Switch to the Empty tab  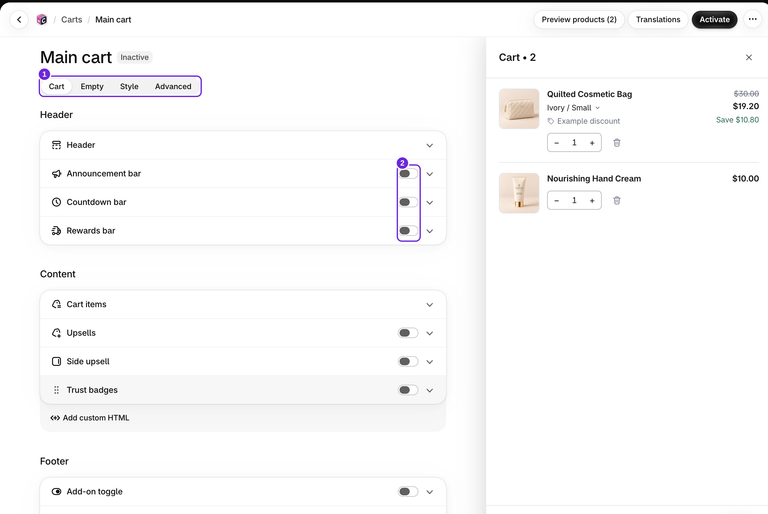92,86
